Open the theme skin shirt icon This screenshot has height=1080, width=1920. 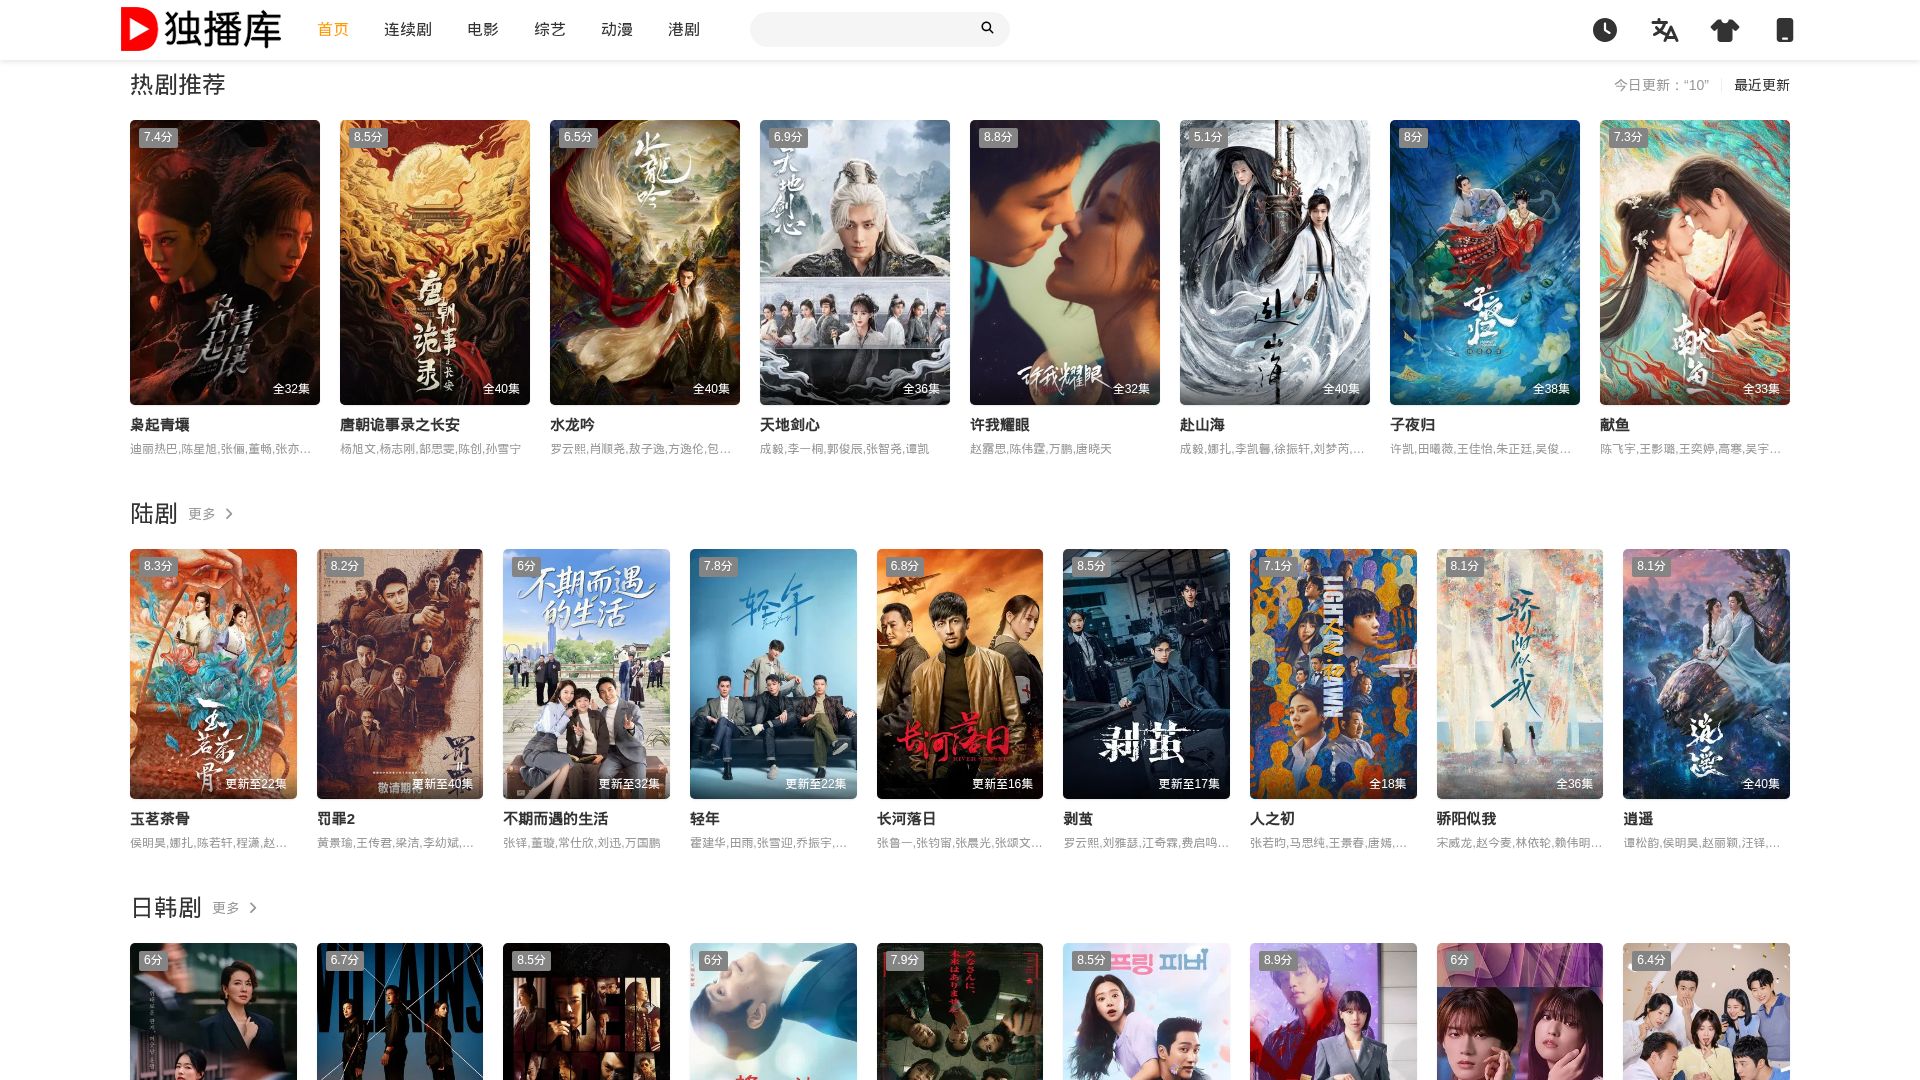point(1724,30)
